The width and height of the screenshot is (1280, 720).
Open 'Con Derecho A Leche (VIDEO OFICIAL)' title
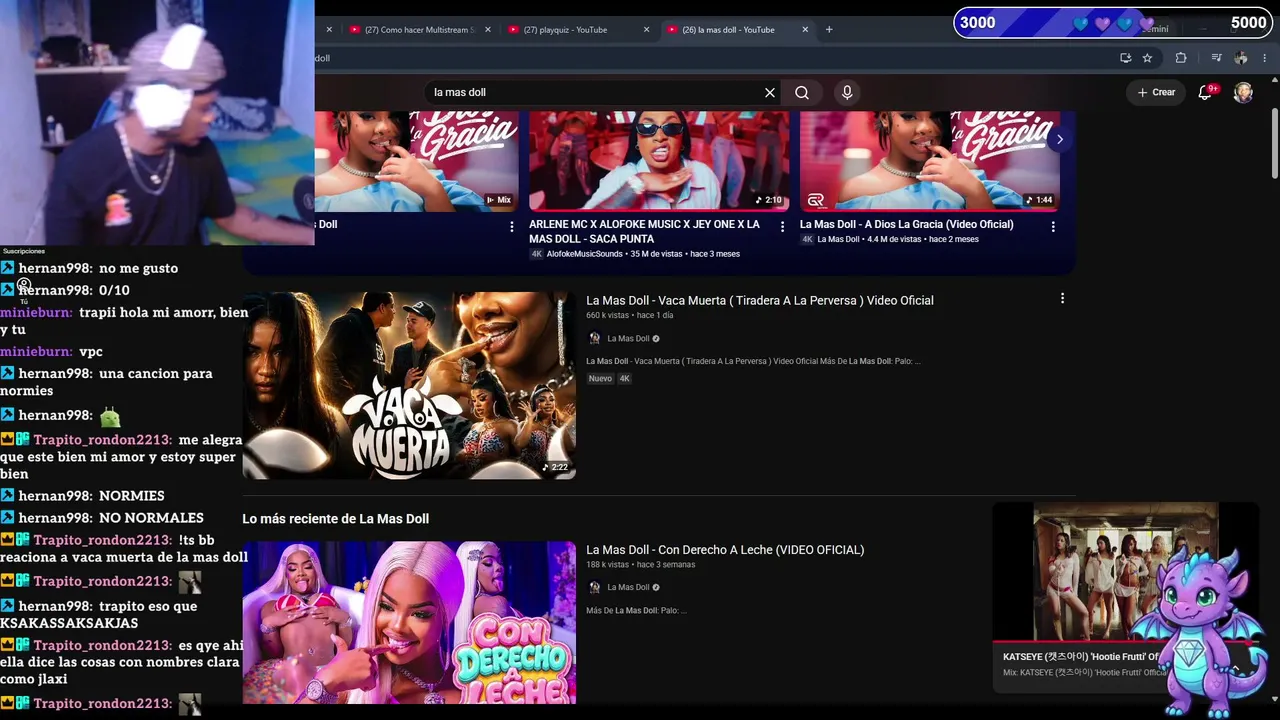click(725, 550)
